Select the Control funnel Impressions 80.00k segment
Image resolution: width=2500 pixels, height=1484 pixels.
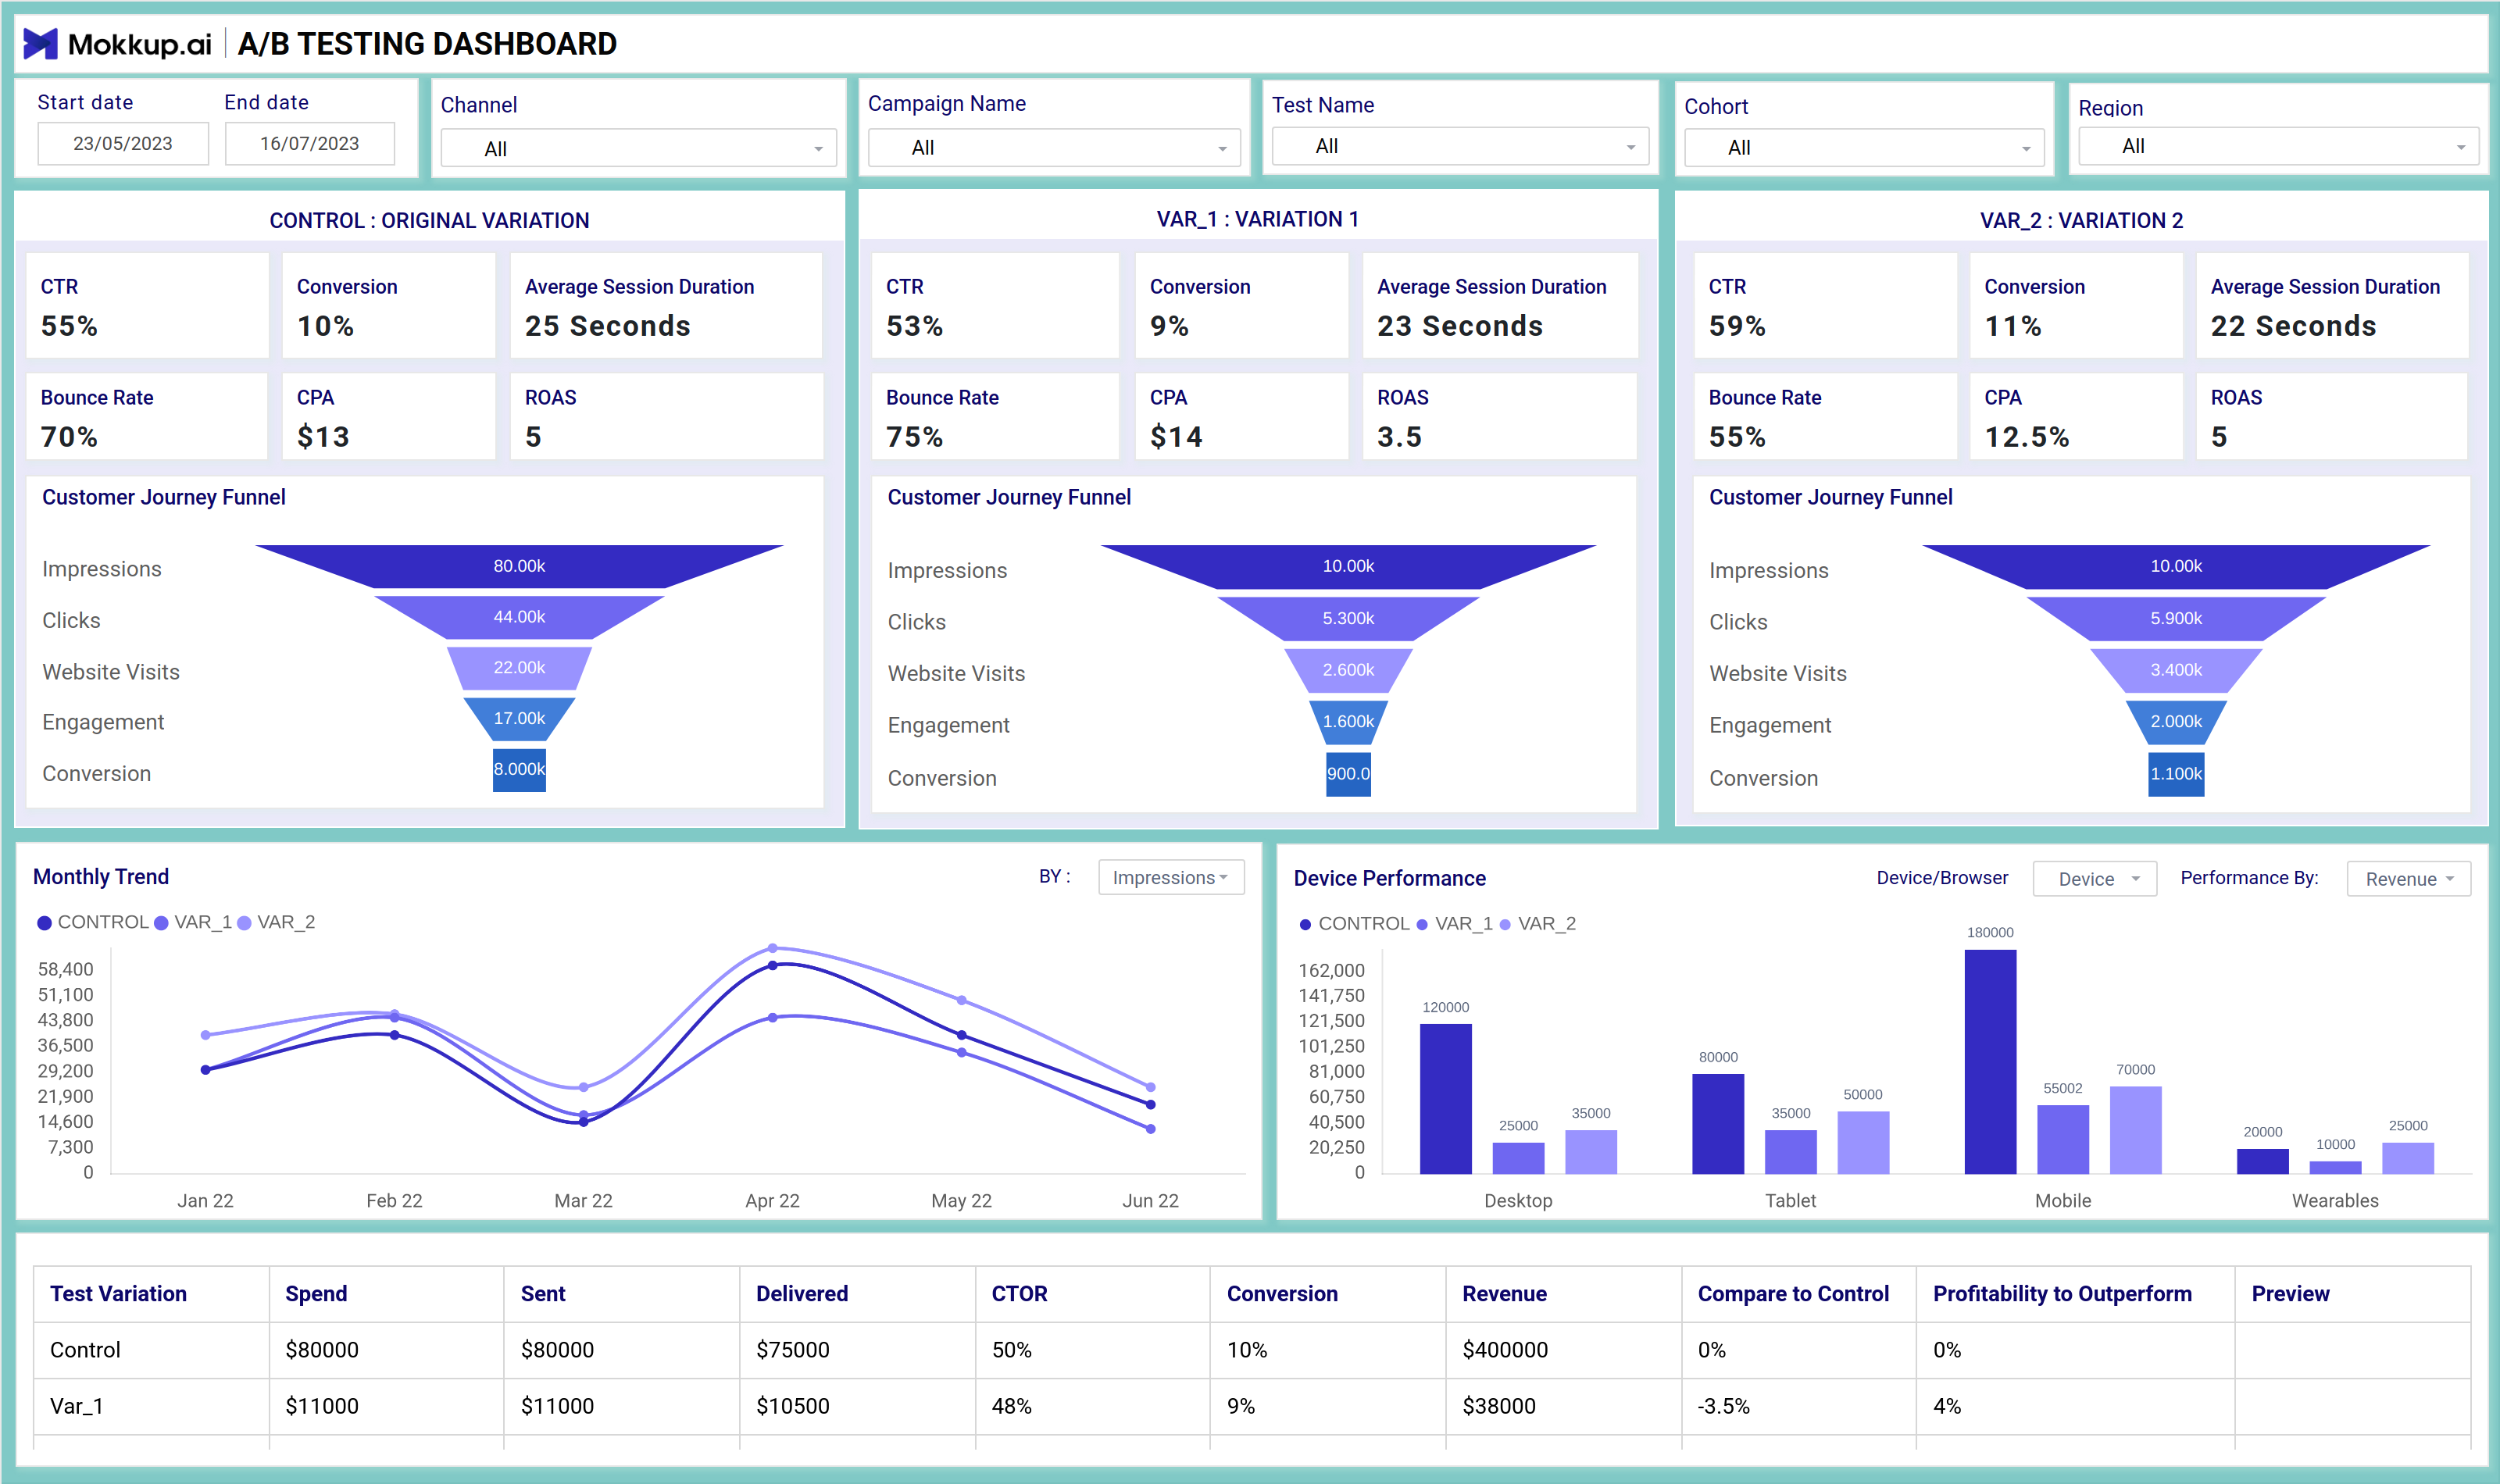[x=519, y=566]
